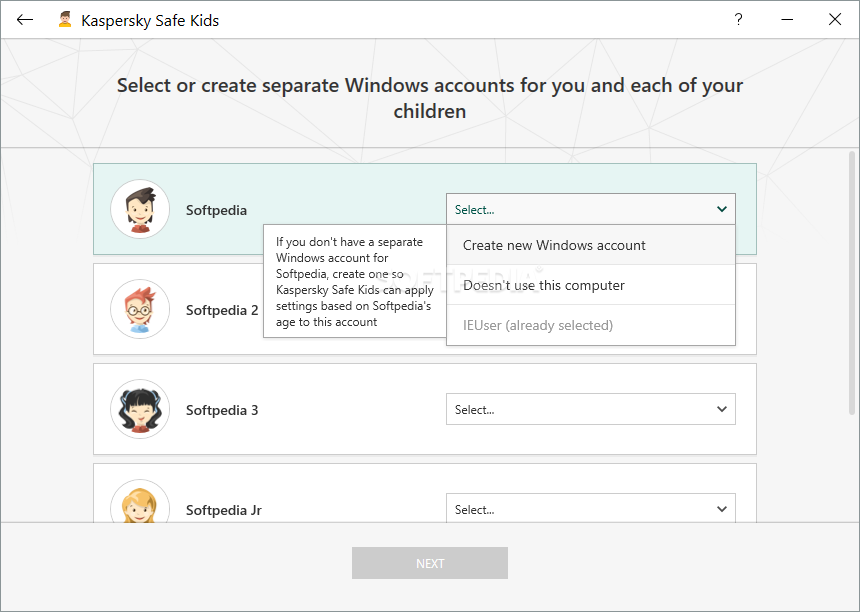Click Softpedia Jr's blonde avatar

point(140,501)
